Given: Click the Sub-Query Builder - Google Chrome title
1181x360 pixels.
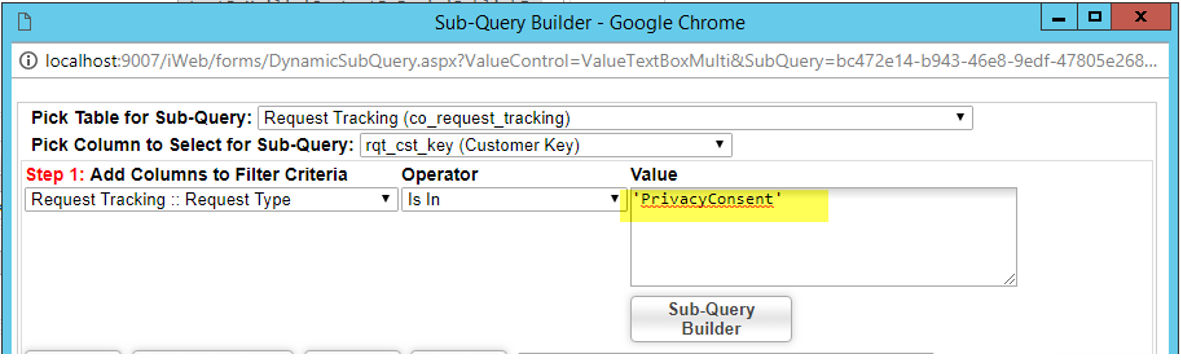Looking at the screenshot, I should click(x=590, y=23).
